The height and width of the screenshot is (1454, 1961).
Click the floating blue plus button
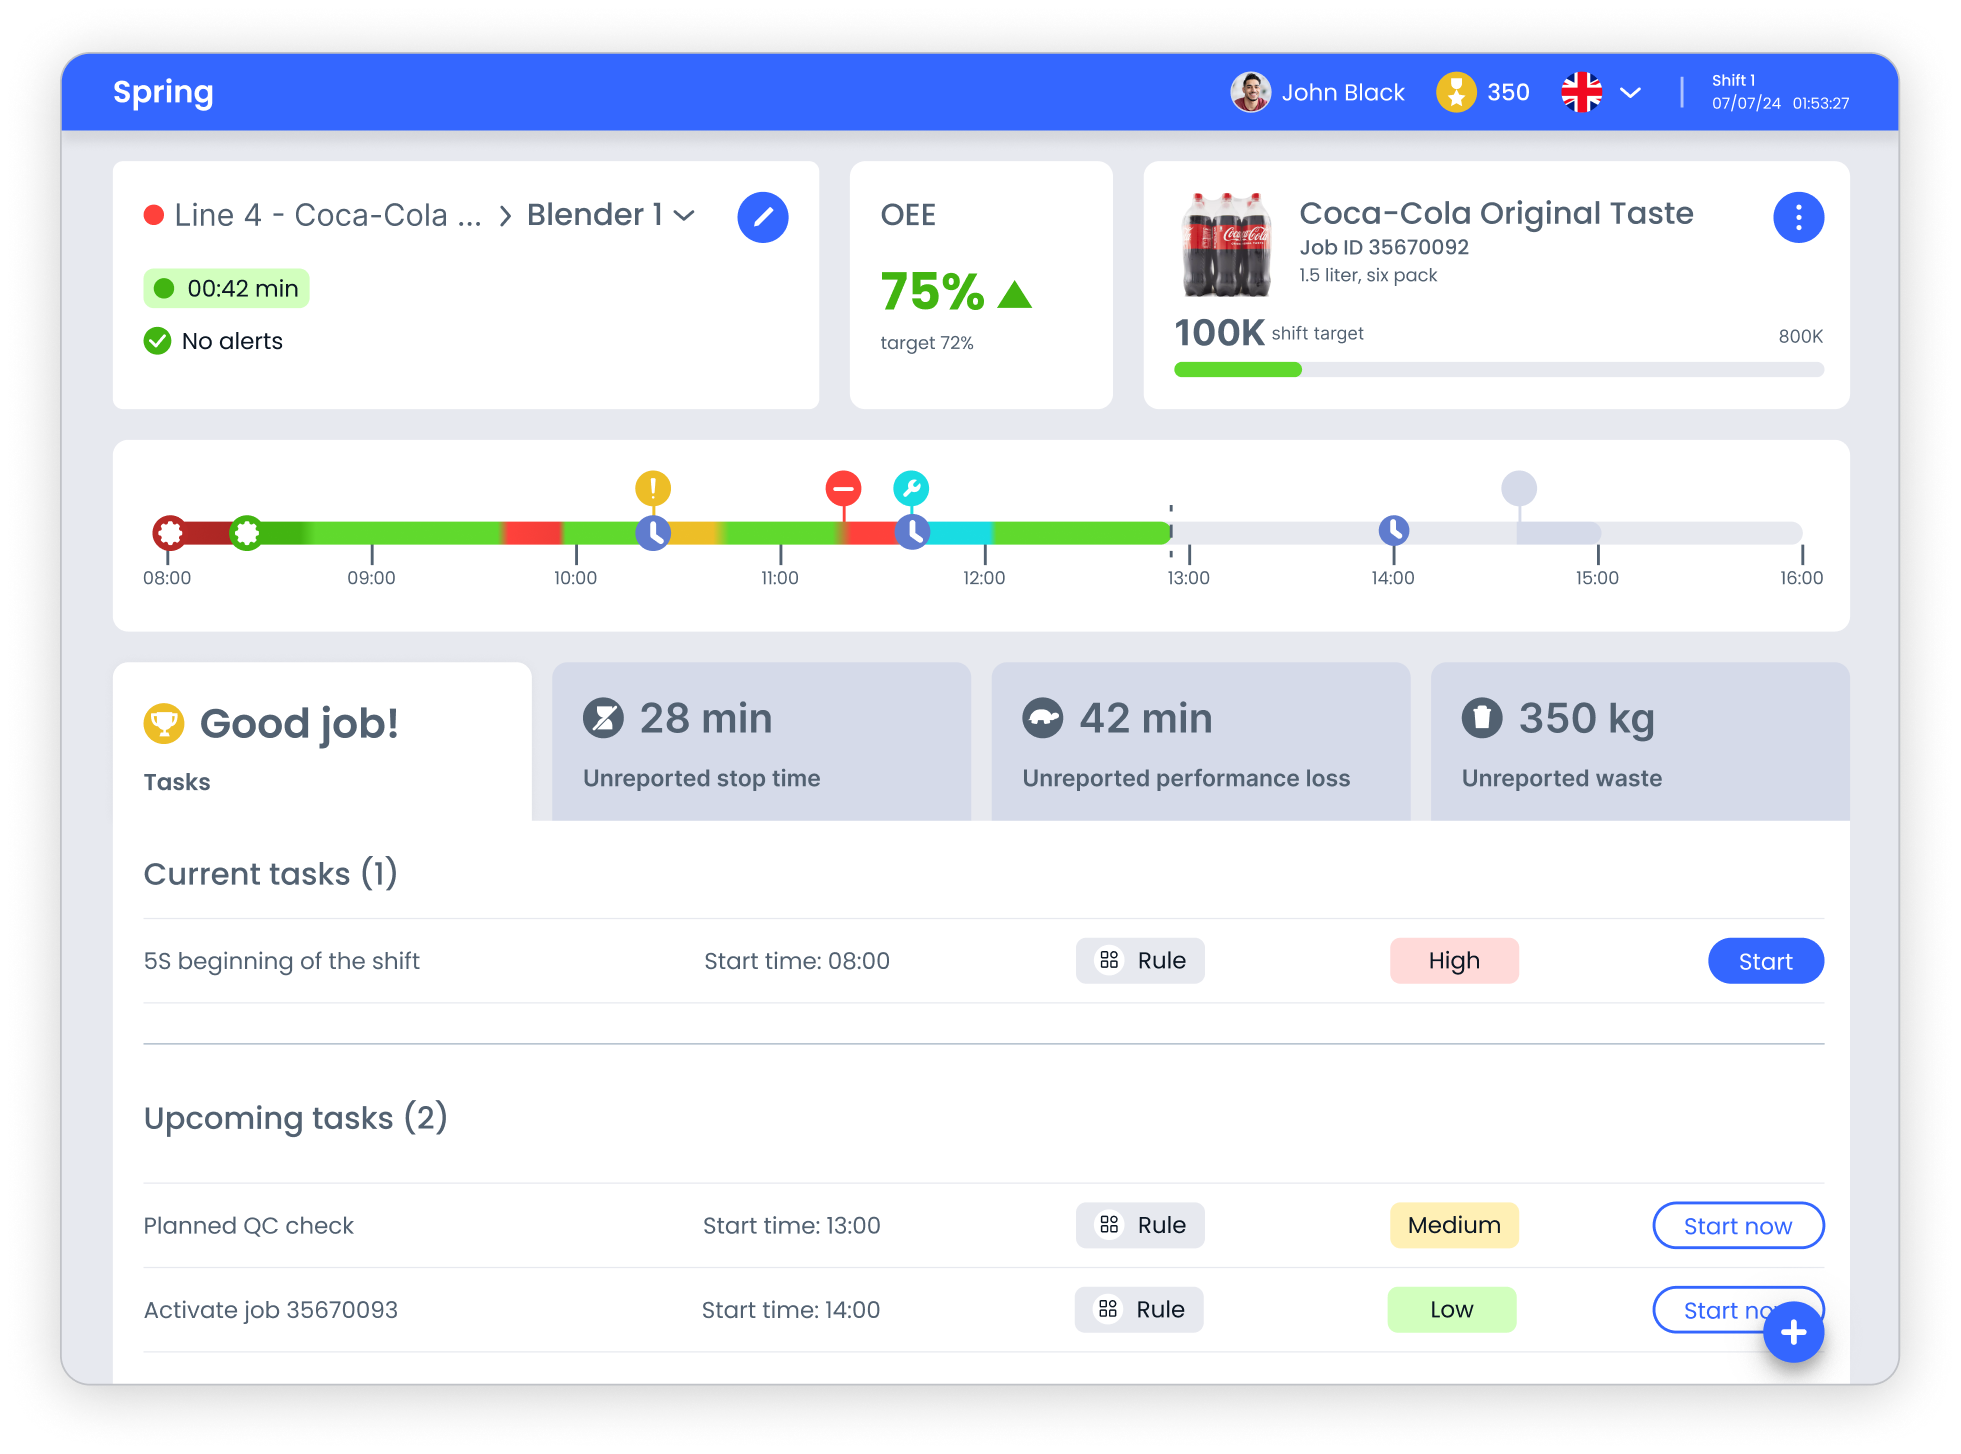[1793, 1332]
